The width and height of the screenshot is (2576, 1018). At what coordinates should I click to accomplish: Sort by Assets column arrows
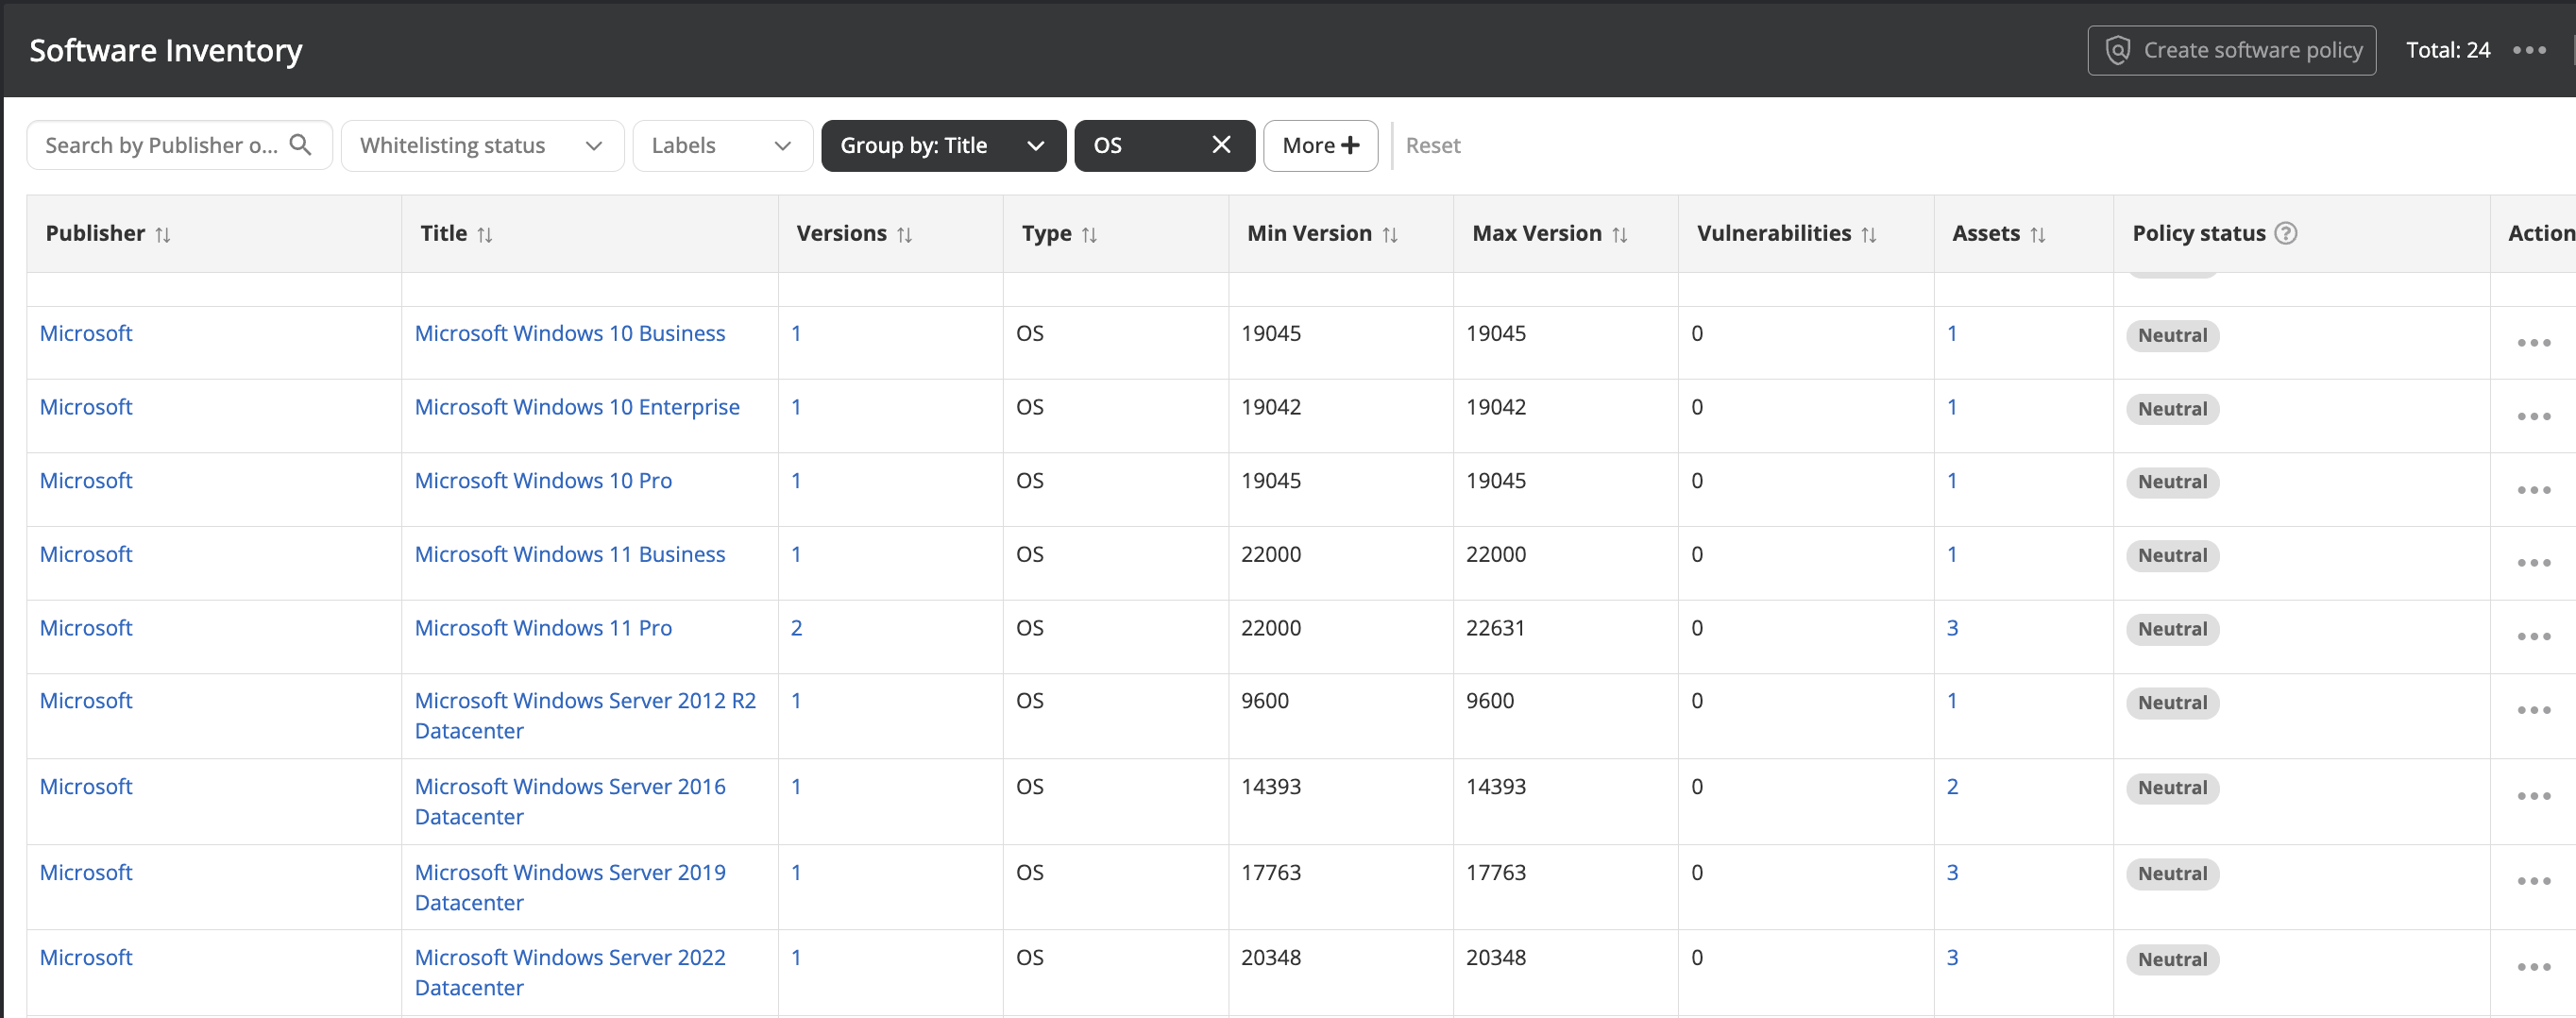(2037, 234)
